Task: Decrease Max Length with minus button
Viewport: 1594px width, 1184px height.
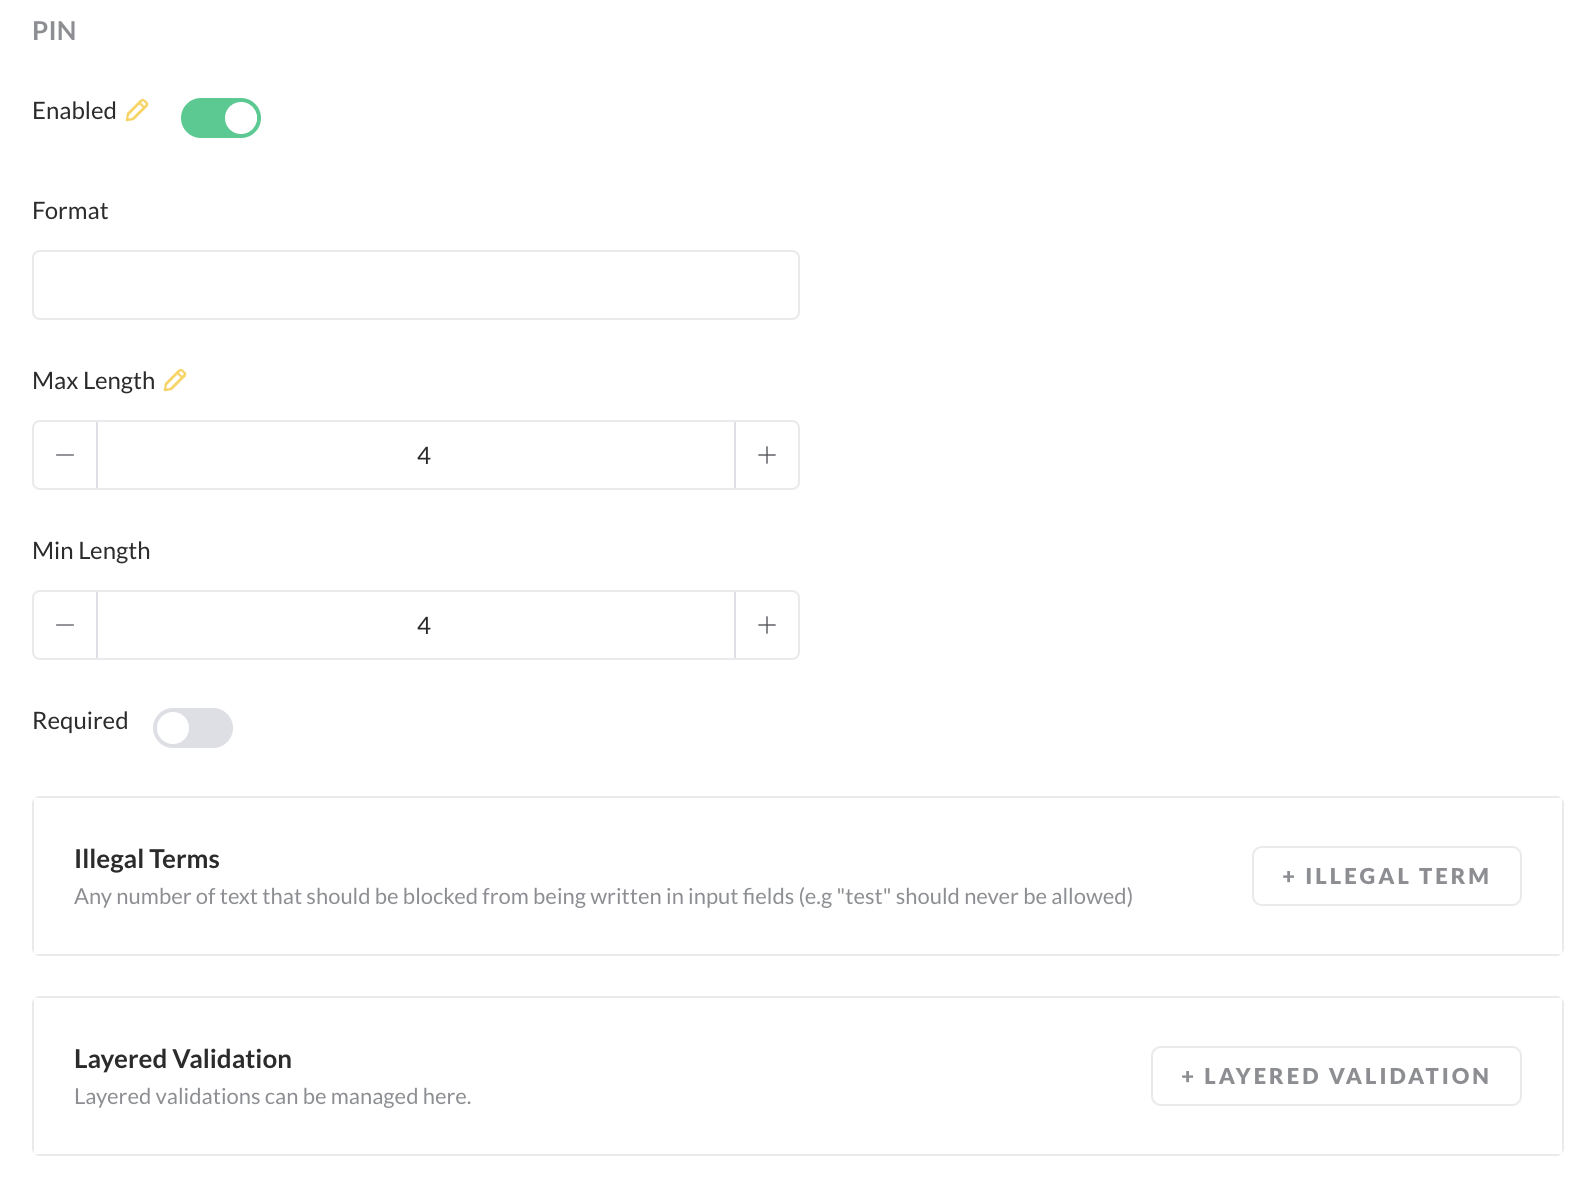Action: (x=65, y=455)
